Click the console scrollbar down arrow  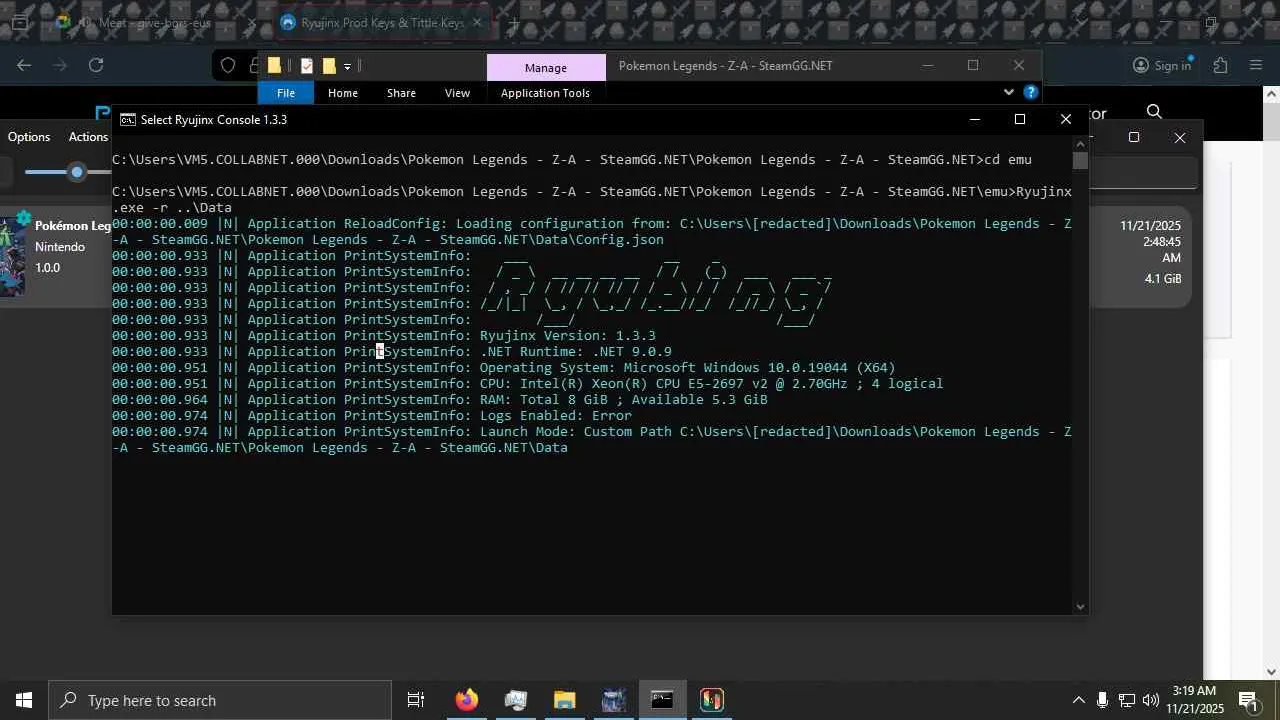click(1080, 606)
